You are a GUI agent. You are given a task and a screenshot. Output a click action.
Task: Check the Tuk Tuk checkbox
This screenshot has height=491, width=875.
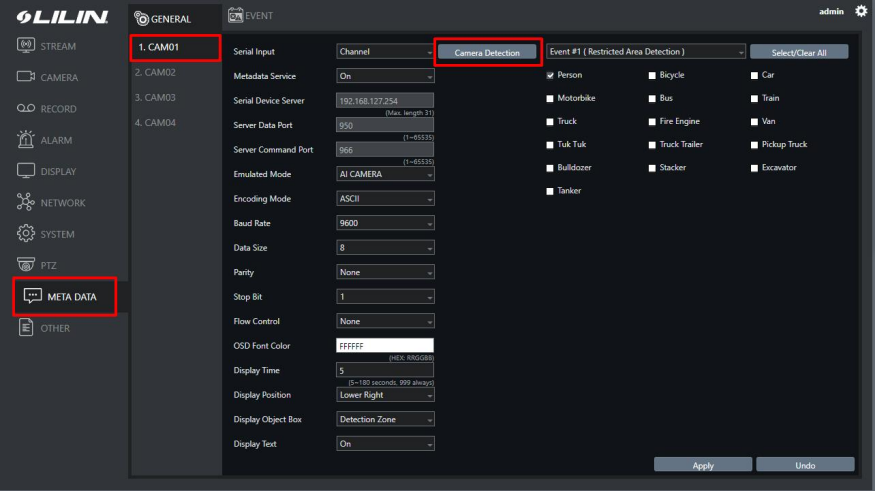point(550,145)
